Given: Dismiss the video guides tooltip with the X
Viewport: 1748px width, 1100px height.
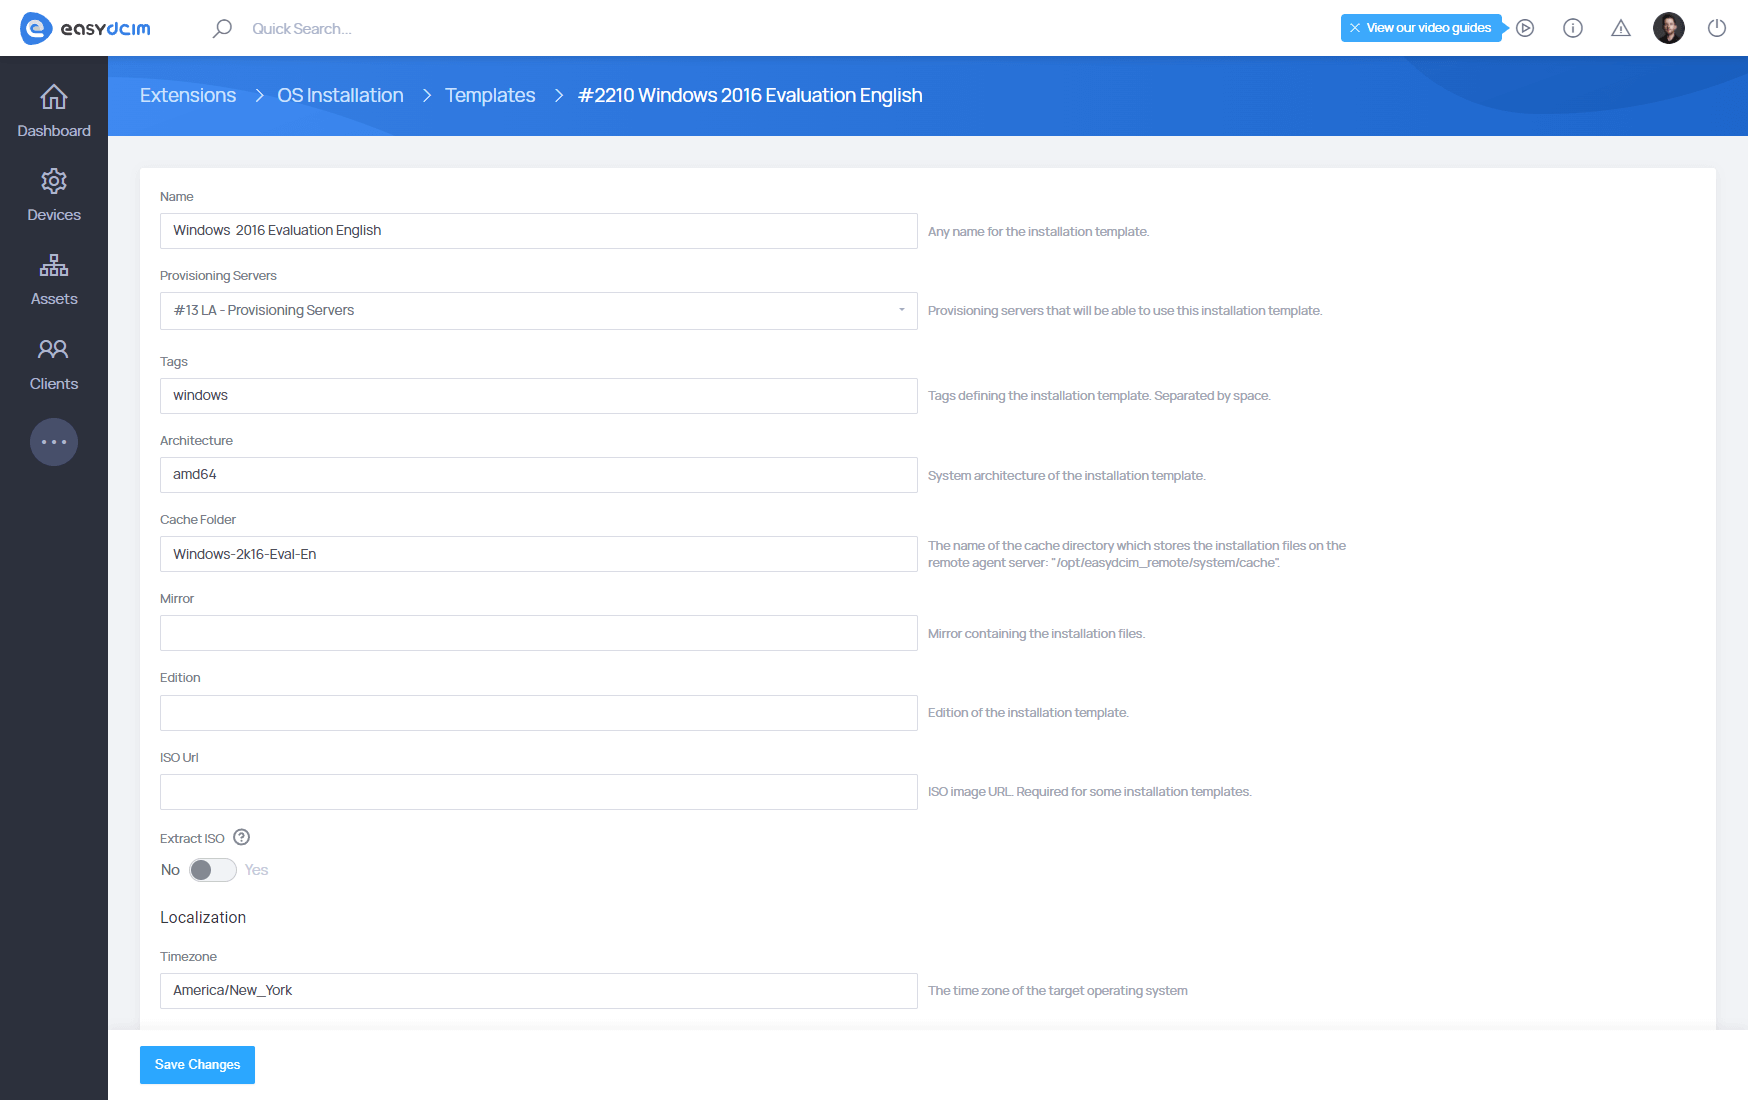Looking at the screenshot, I should pyautogui.click(x=1354, y=28).
